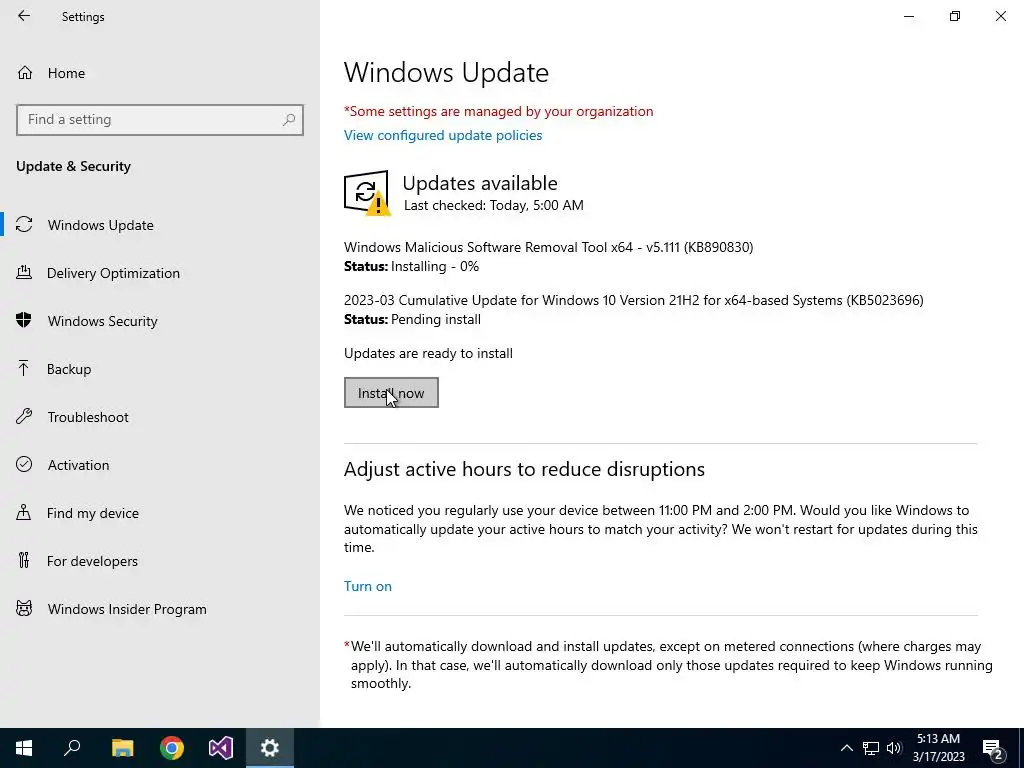The width and height of the screenshot is (1024, 768).
Task: Go to Settings Home
Action: [66, 73]
